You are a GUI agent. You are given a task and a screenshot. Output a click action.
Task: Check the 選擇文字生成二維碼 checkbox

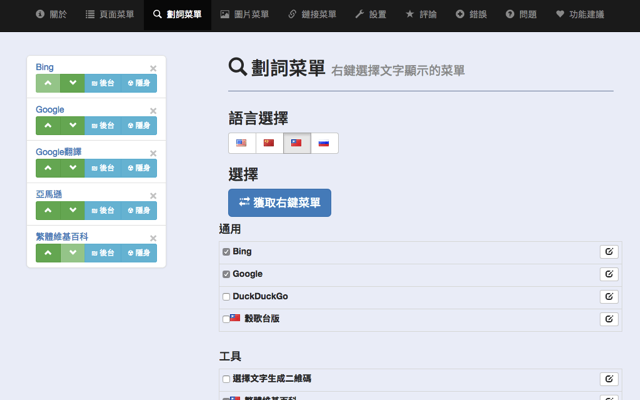pos(226,379)
